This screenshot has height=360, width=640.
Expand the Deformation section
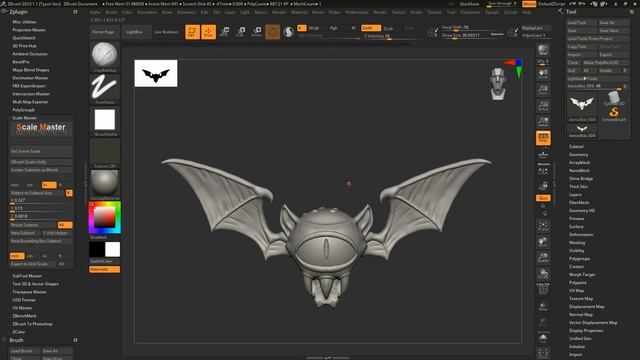581,235
